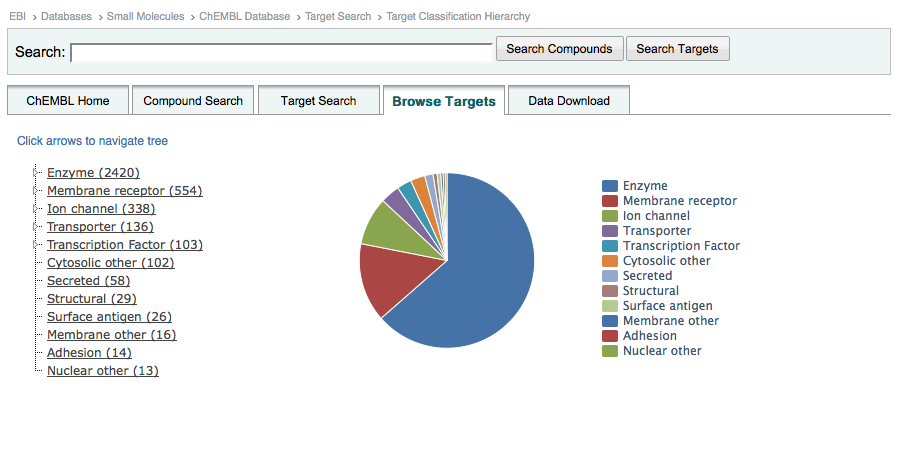The width and height of the screenshot is (897, 476).
Task: Switch to the ChEMBL Home tab
Action: pos(68,101)
